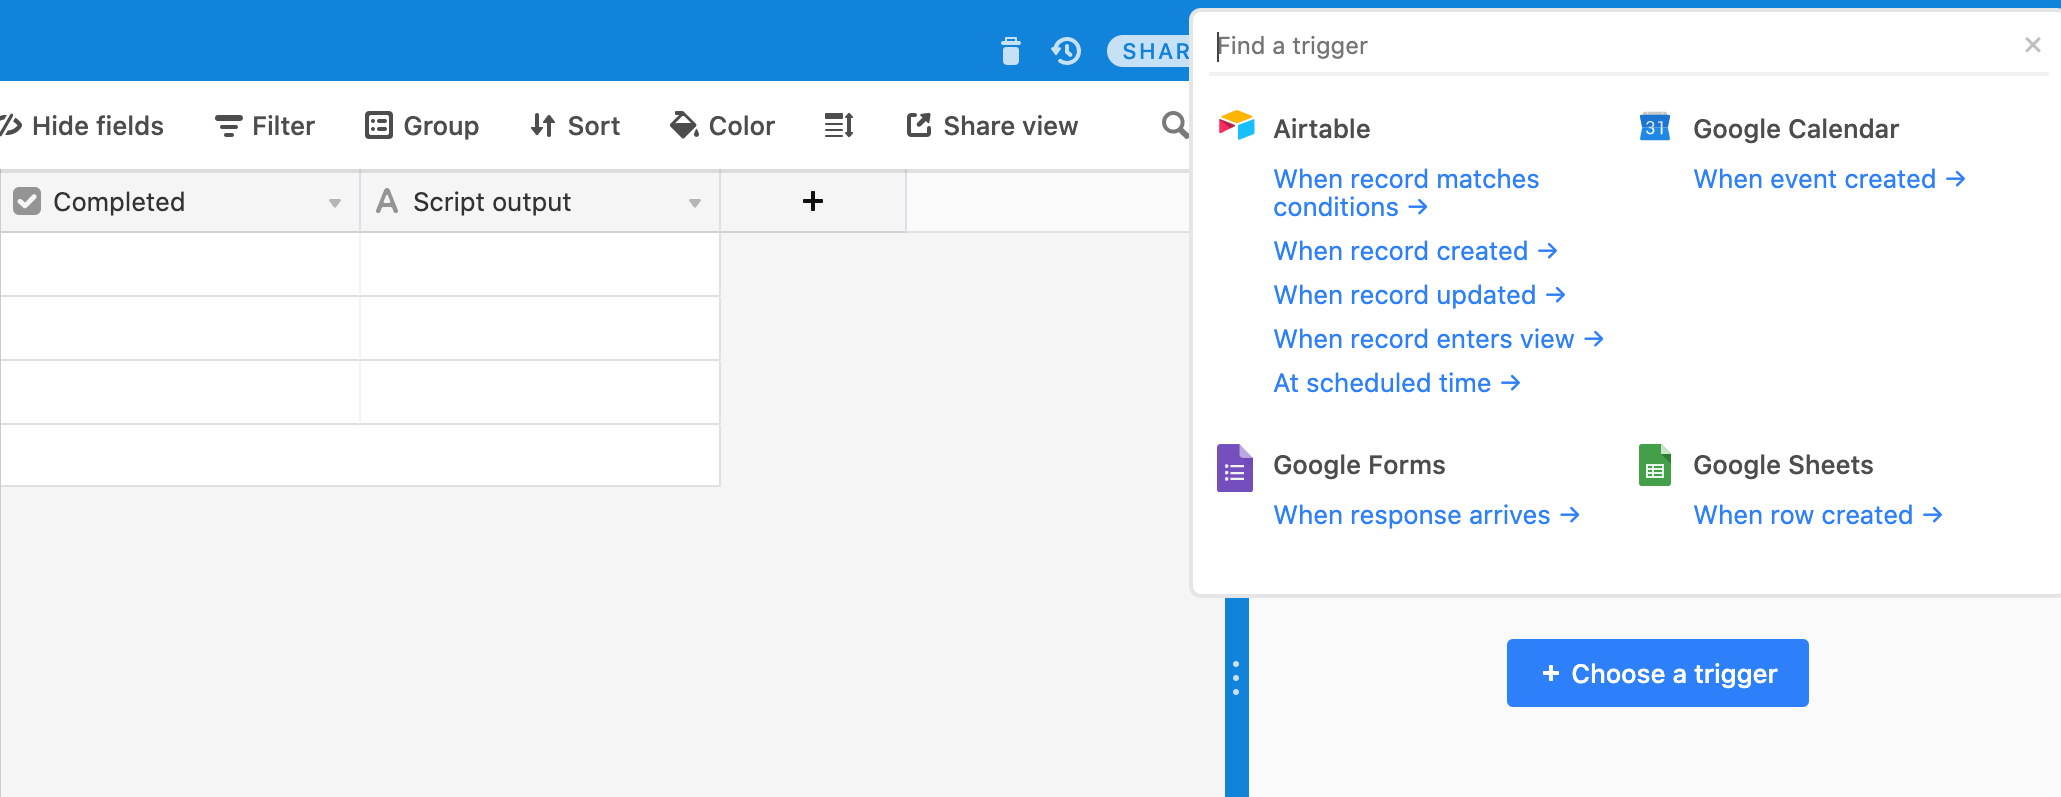The height and width of the screenshot is (797, 2061).
Task: Select When response arrives trigger
Action: coord(1427,515)
